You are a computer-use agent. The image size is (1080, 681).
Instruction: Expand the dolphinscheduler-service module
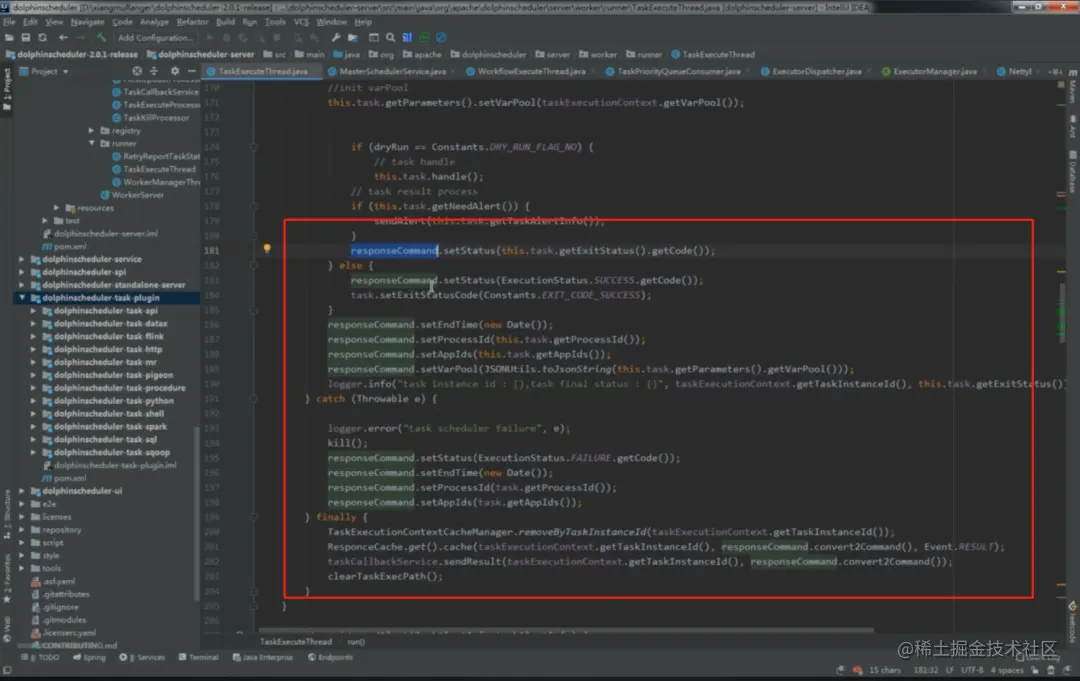pos(22,259)
